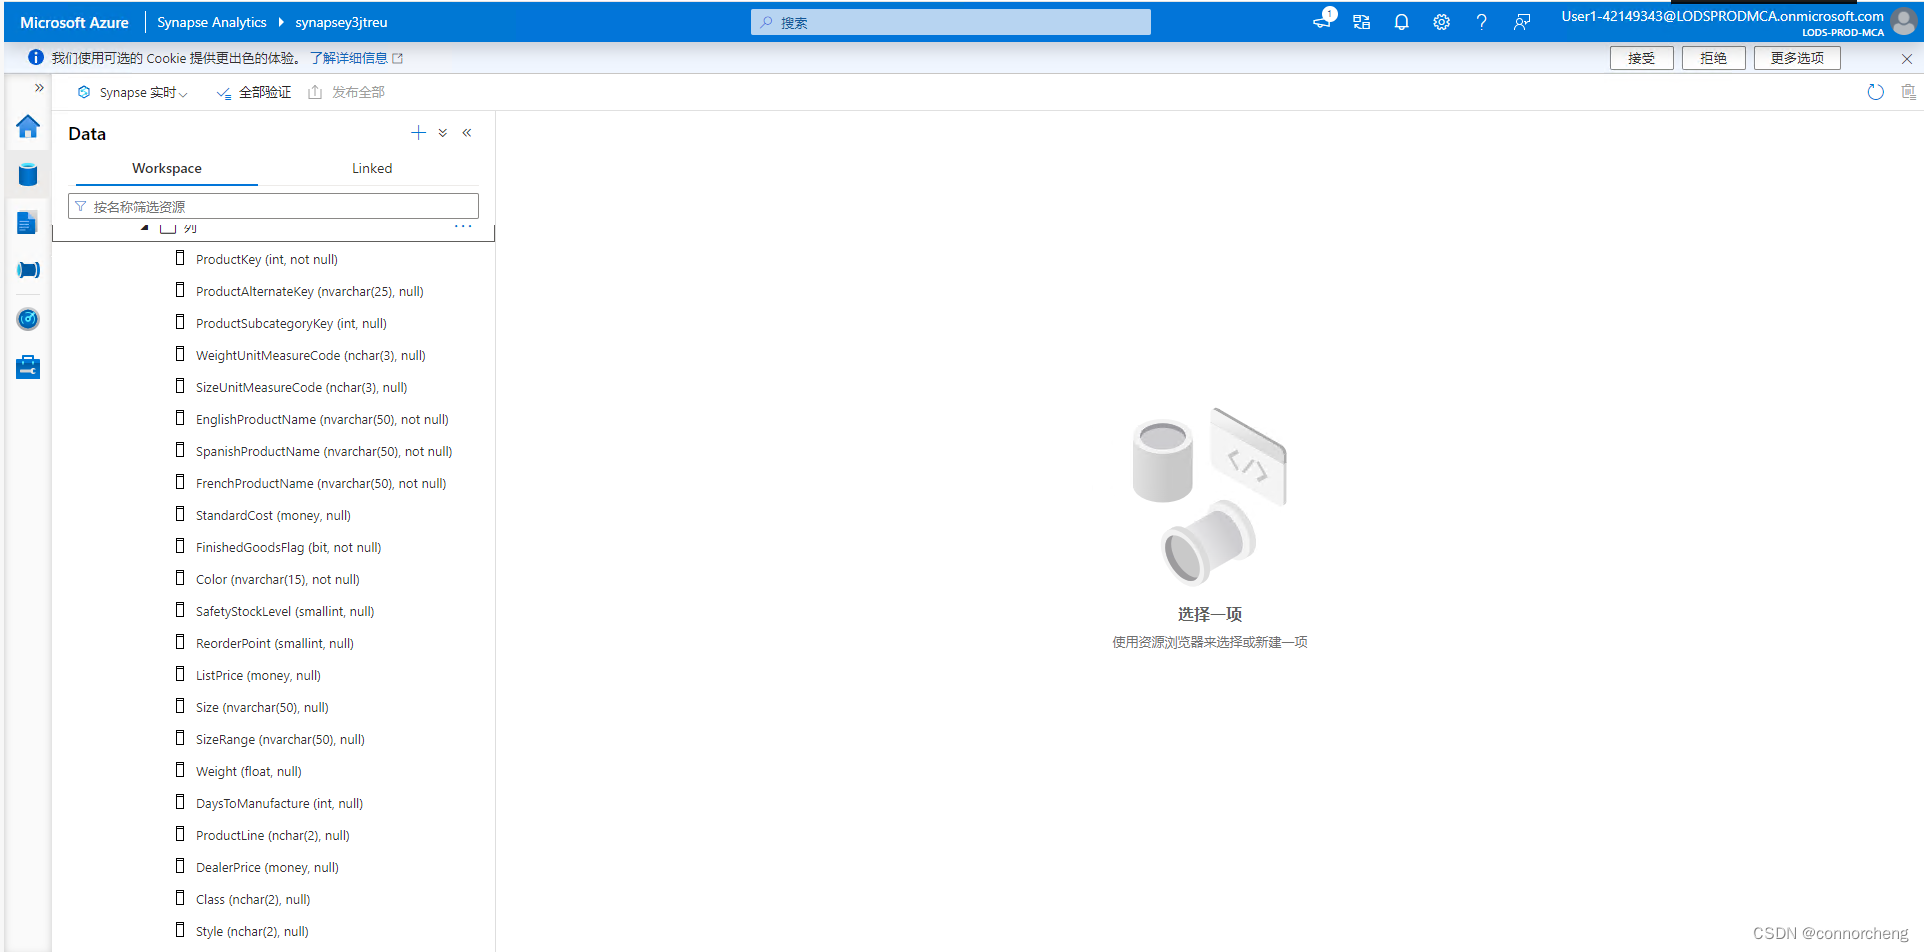
Task: Open the Integrate hub icon
Action: click(27, 269)
